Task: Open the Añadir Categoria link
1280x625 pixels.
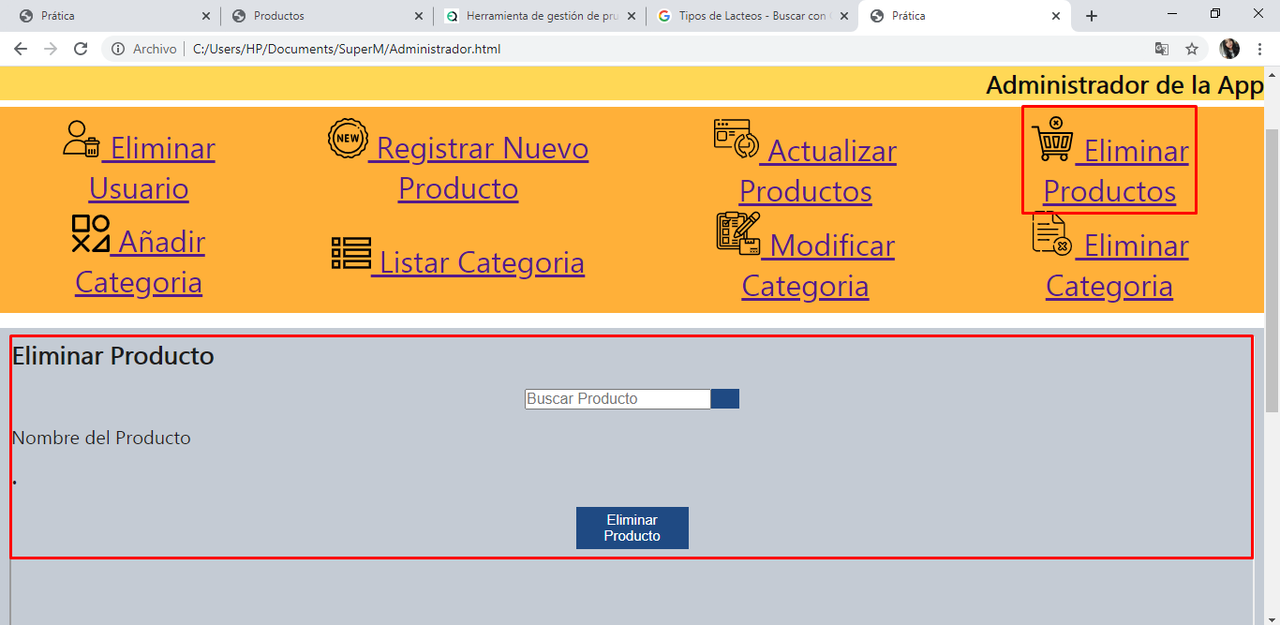Action: click(139, 262)
